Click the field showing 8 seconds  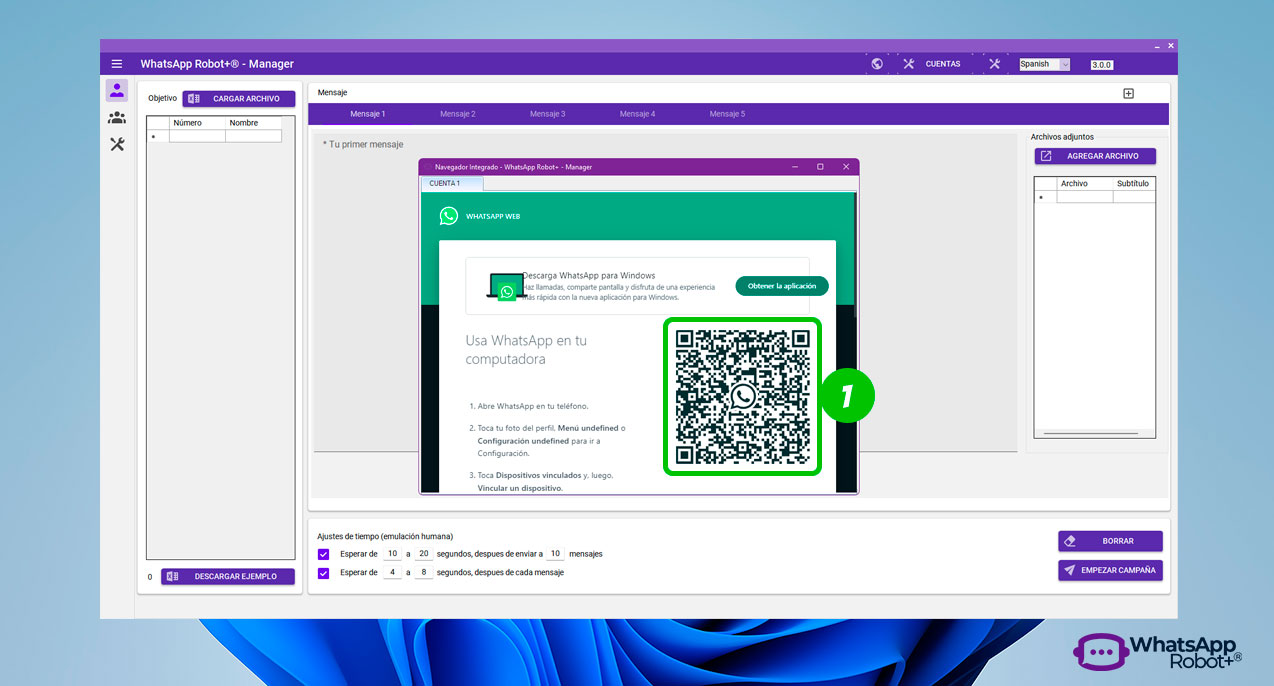[423, 573]
